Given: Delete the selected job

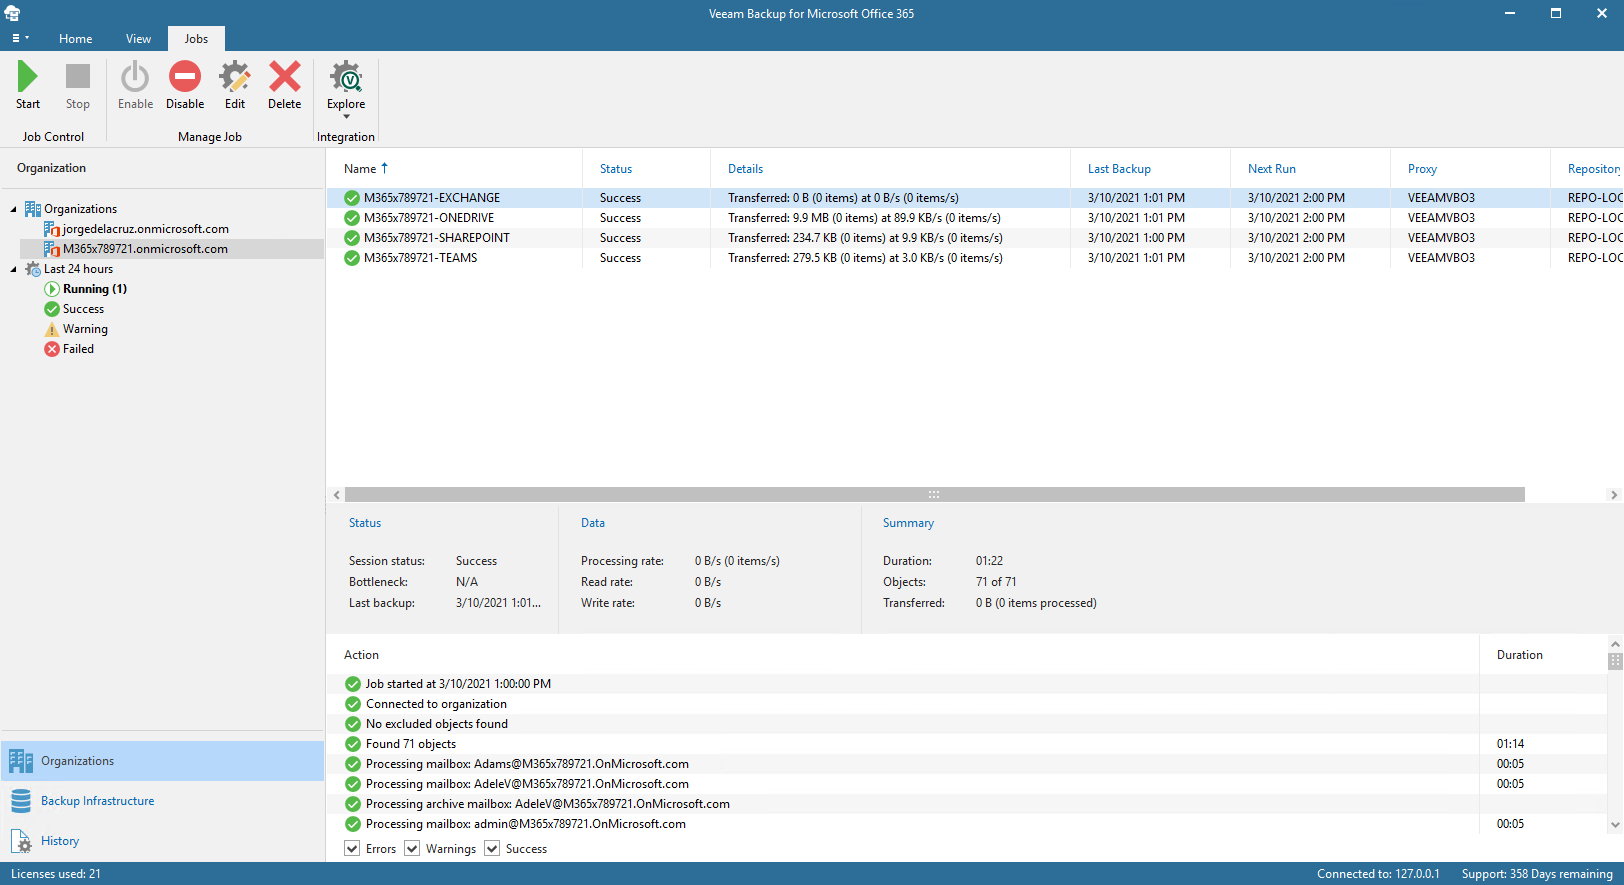Looking at the screenshot, I should (x=285, y=85).
